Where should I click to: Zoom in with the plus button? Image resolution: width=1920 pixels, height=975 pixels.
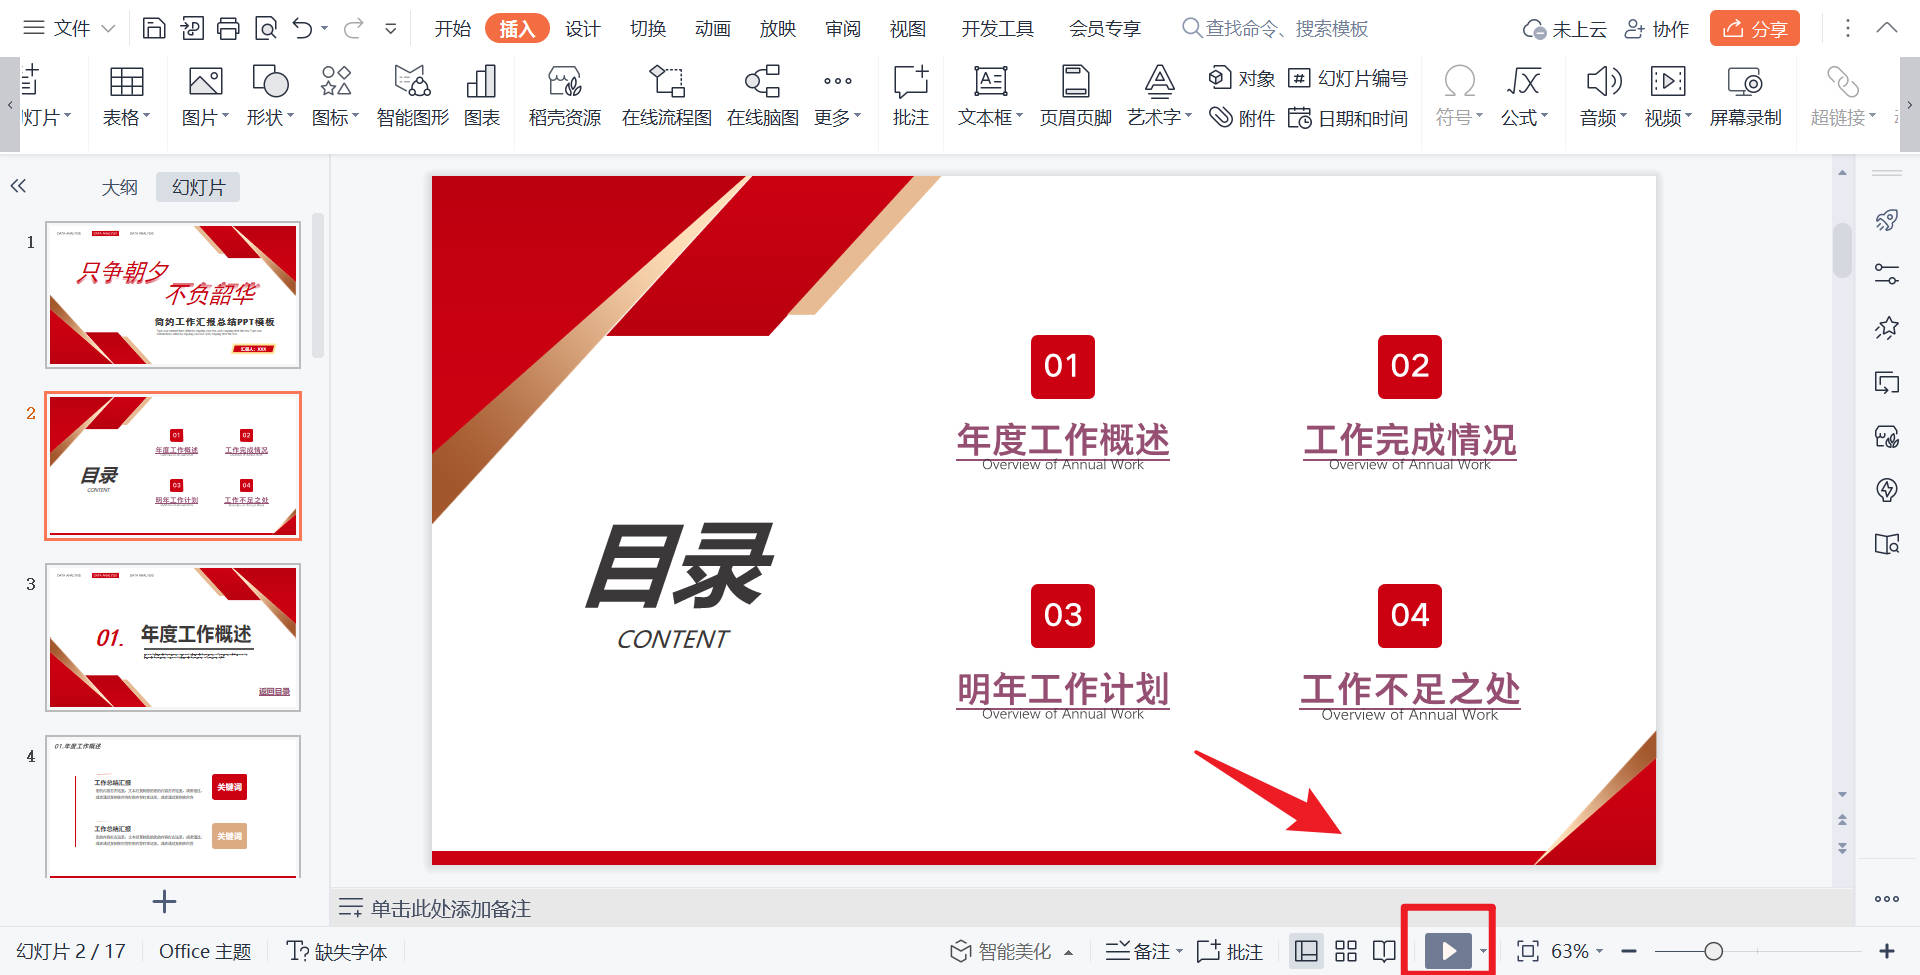[1887, 951]
